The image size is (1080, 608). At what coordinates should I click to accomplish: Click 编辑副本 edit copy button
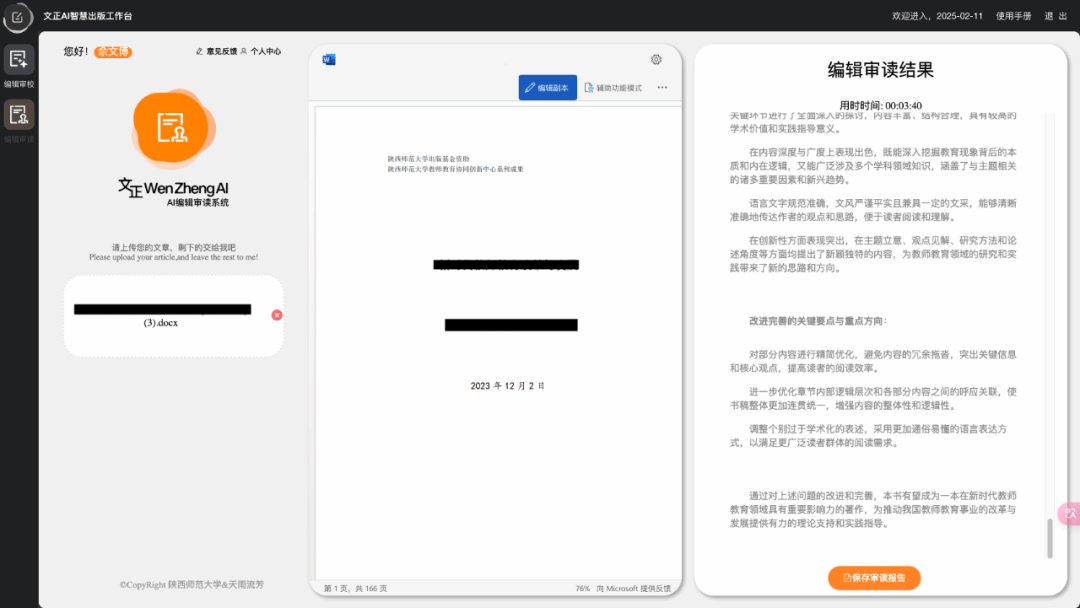pyautogui.click(x=547, y=88)
